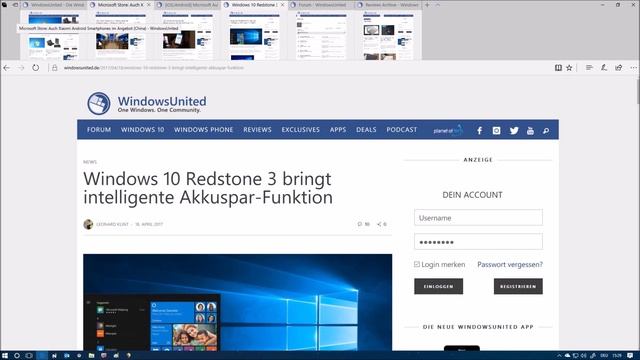Switch to Forum - WindowsUnited tab

pos(321,5)
